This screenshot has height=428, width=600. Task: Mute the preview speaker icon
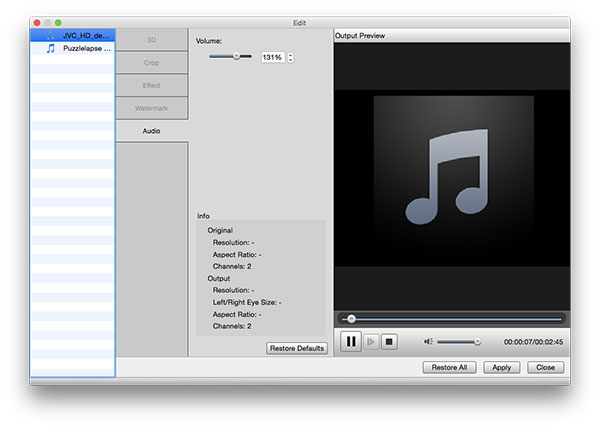[428, 342]
